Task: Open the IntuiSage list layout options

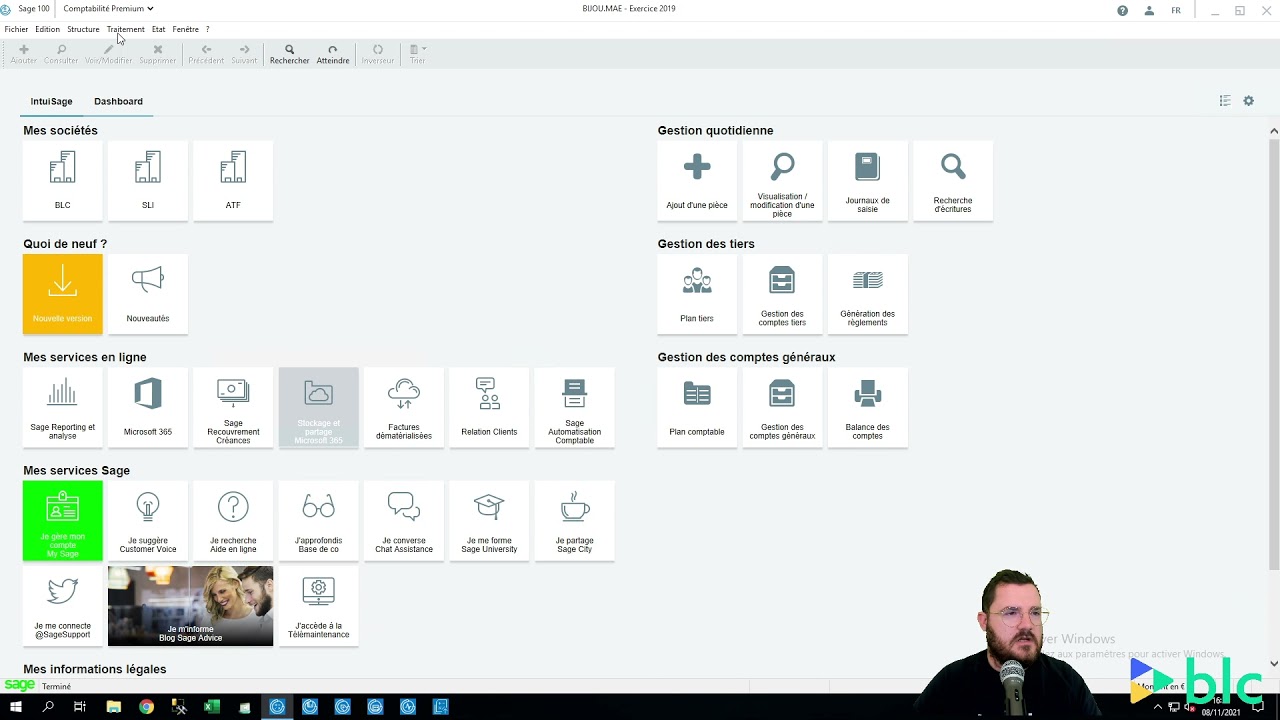Action: click(1225, 101)
